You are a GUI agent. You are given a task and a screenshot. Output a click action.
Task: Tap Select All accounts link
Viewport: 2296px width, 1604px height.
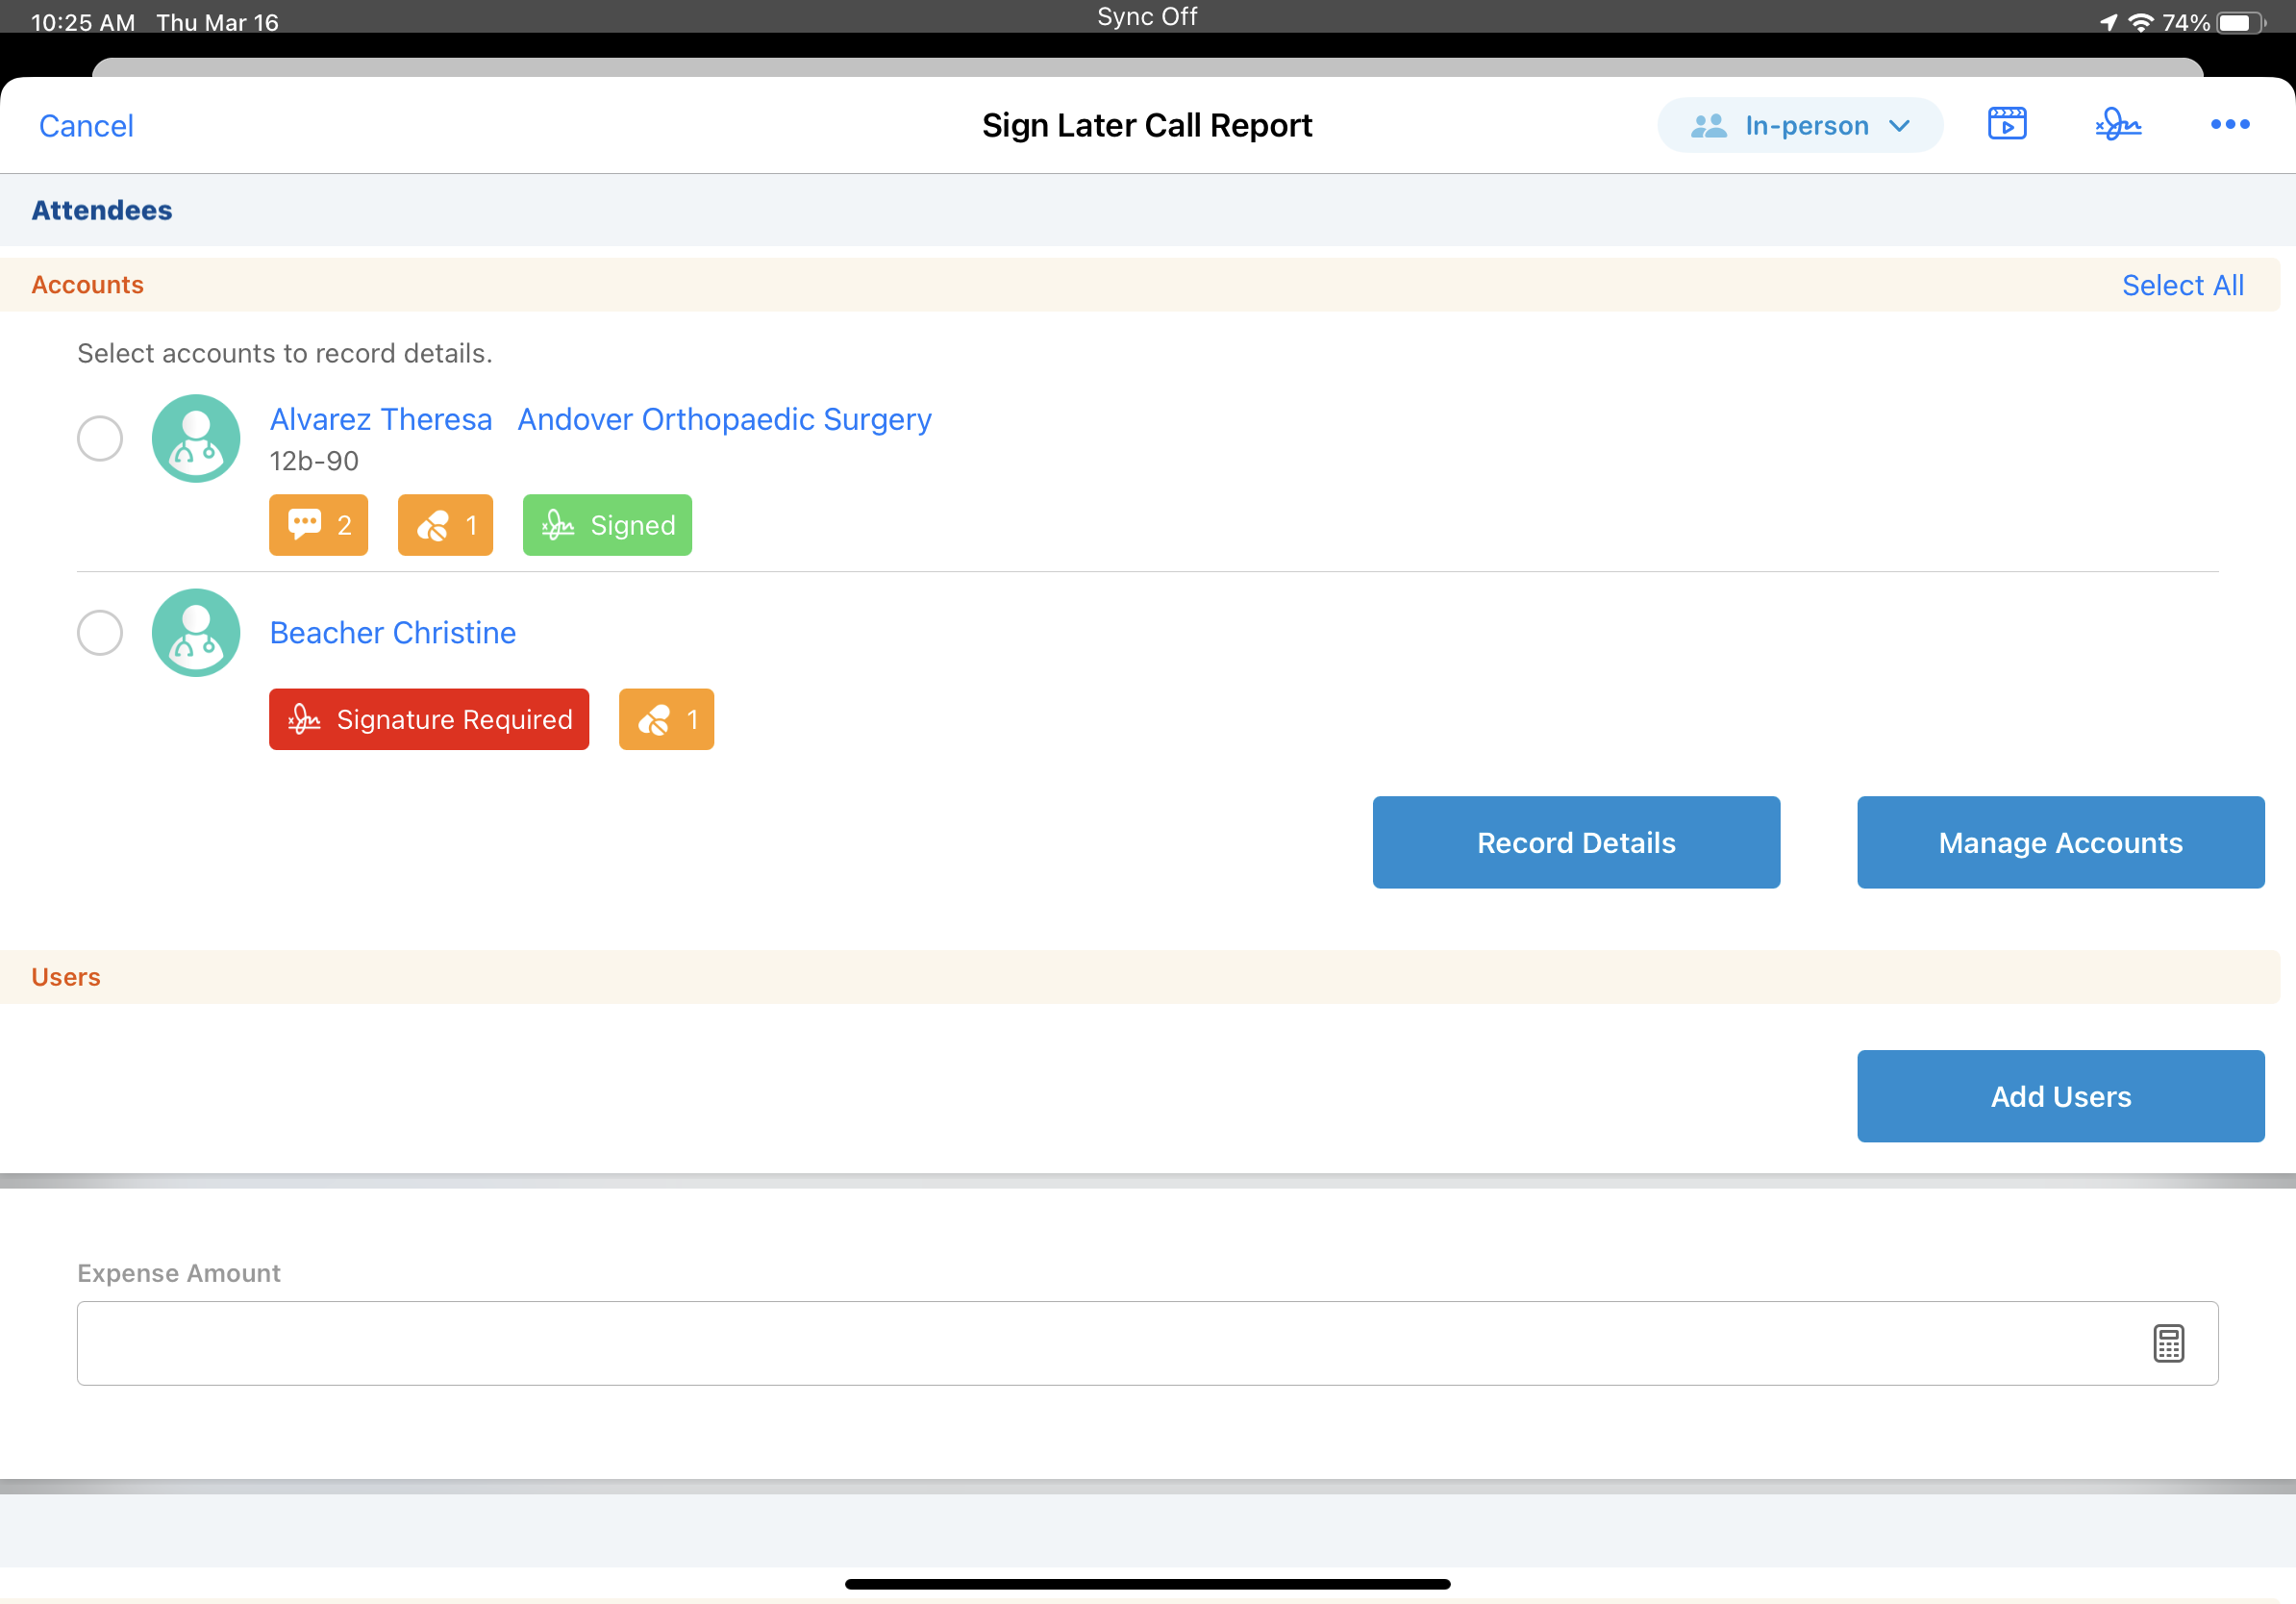tap(2182, 285)
